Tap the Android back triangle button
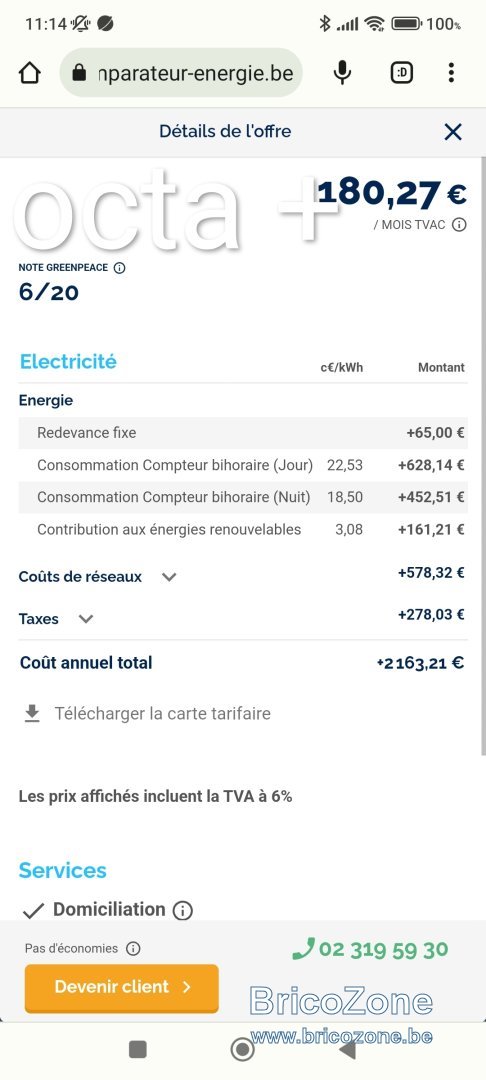This screenshot has height=1080, width=486. point(347,1049)
